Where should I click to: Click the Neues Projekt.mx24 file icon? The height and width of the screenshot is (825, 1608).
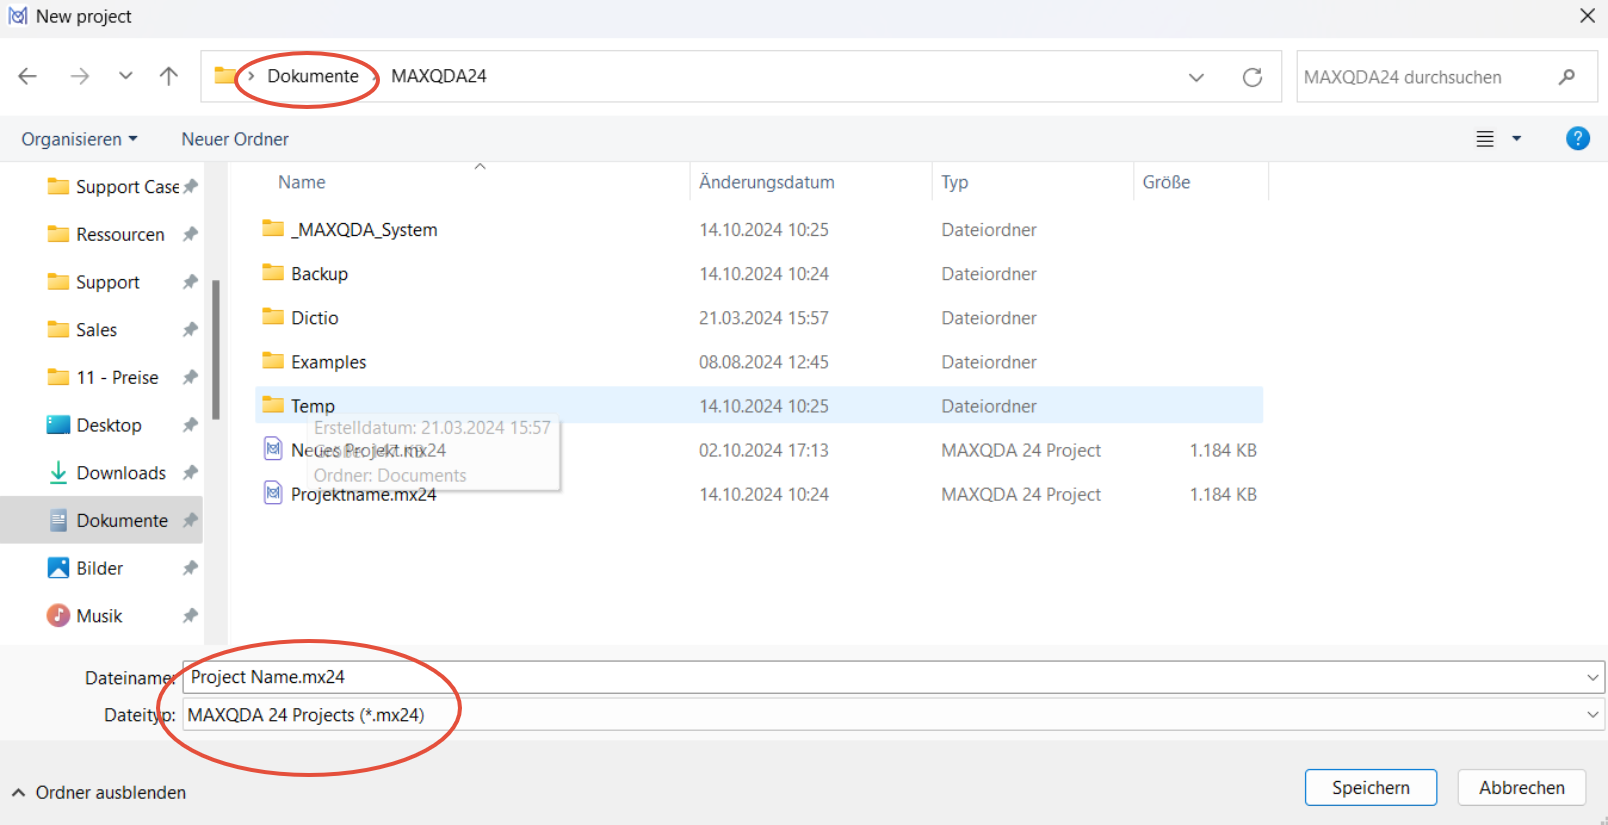point(273,449)
